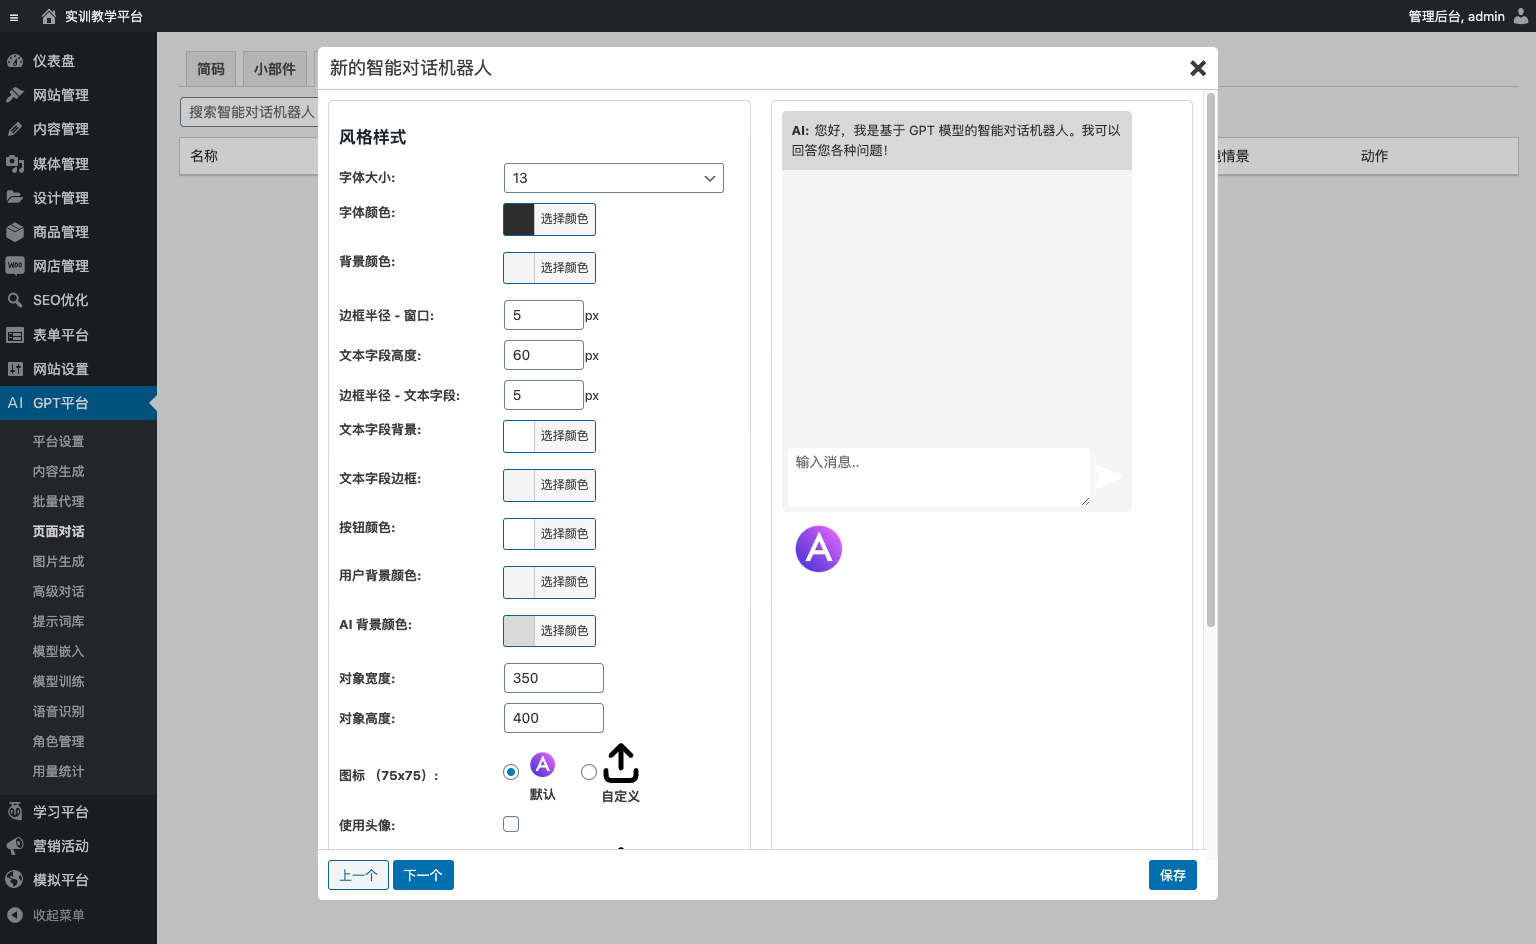Click the 按钮颜色 color swatch
The width and height of the screenshot is (1536, 944).
(x=519, y=534)
